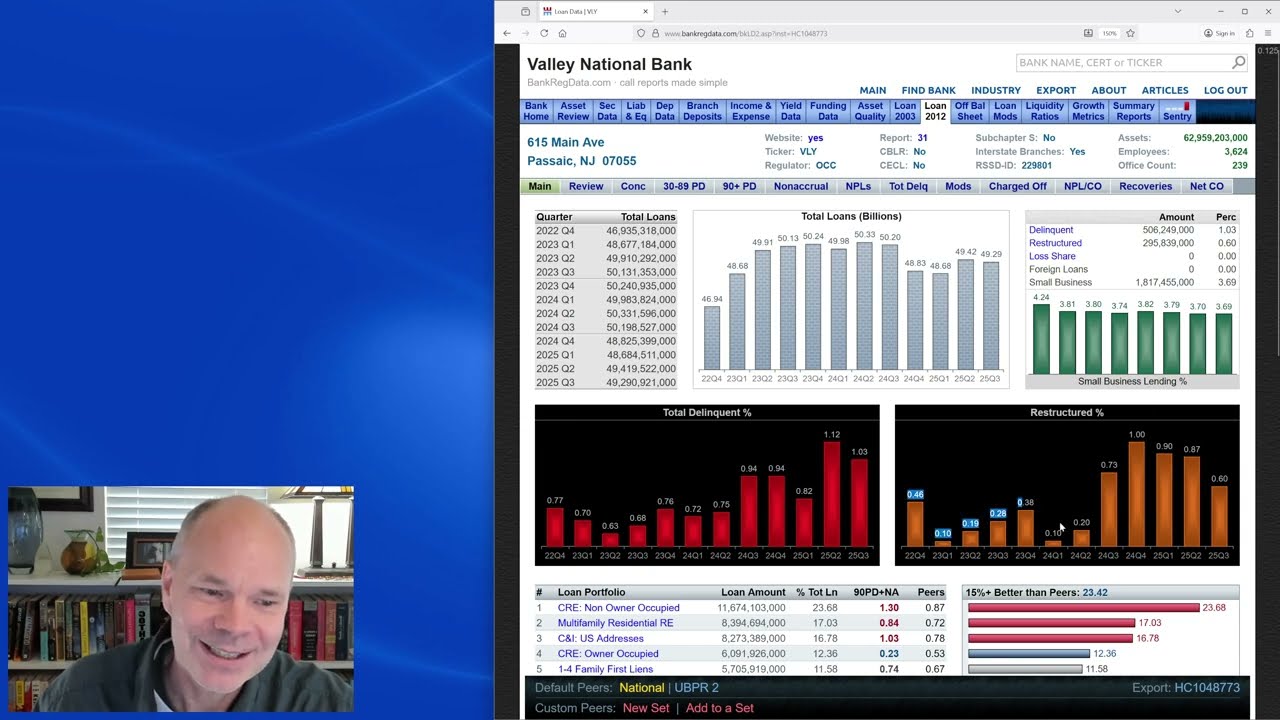
Task: Open C&I: US Addresses loan link
Action: 601,638
